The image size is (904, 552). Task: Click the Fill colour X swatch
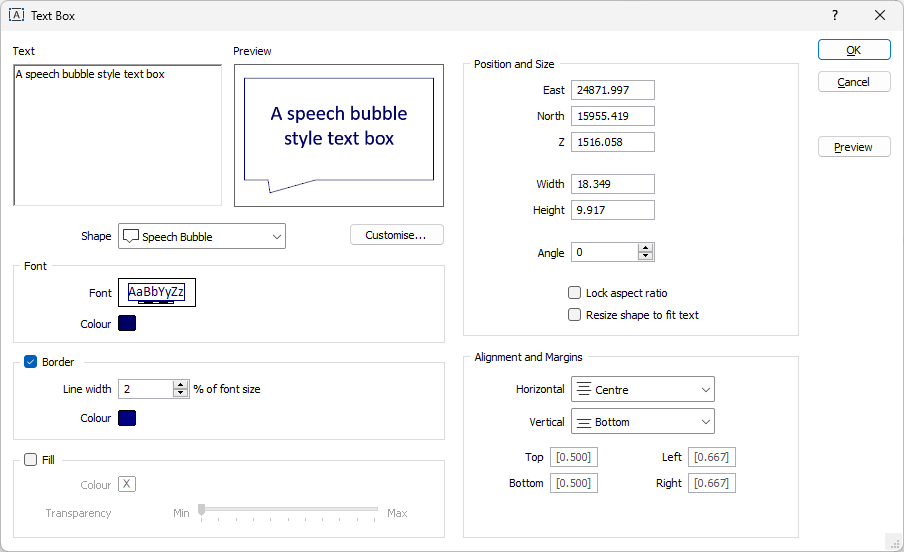coord(127,484)
